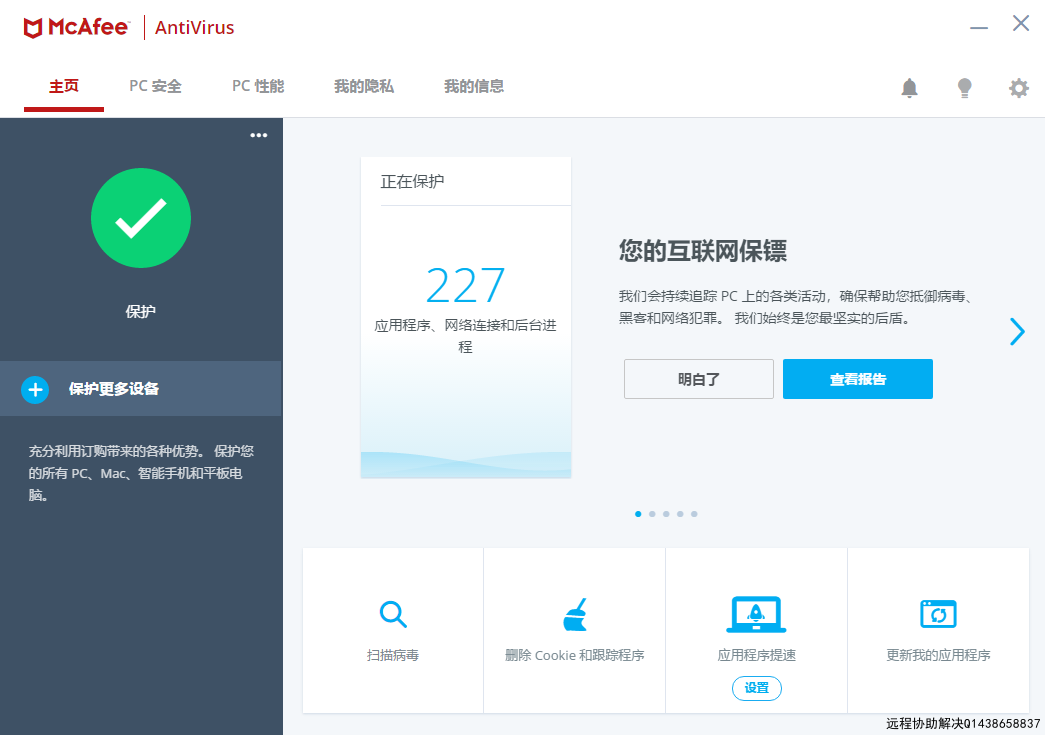
Task: Switch to the 我的信息 tab
Action: tap(474, 86)
